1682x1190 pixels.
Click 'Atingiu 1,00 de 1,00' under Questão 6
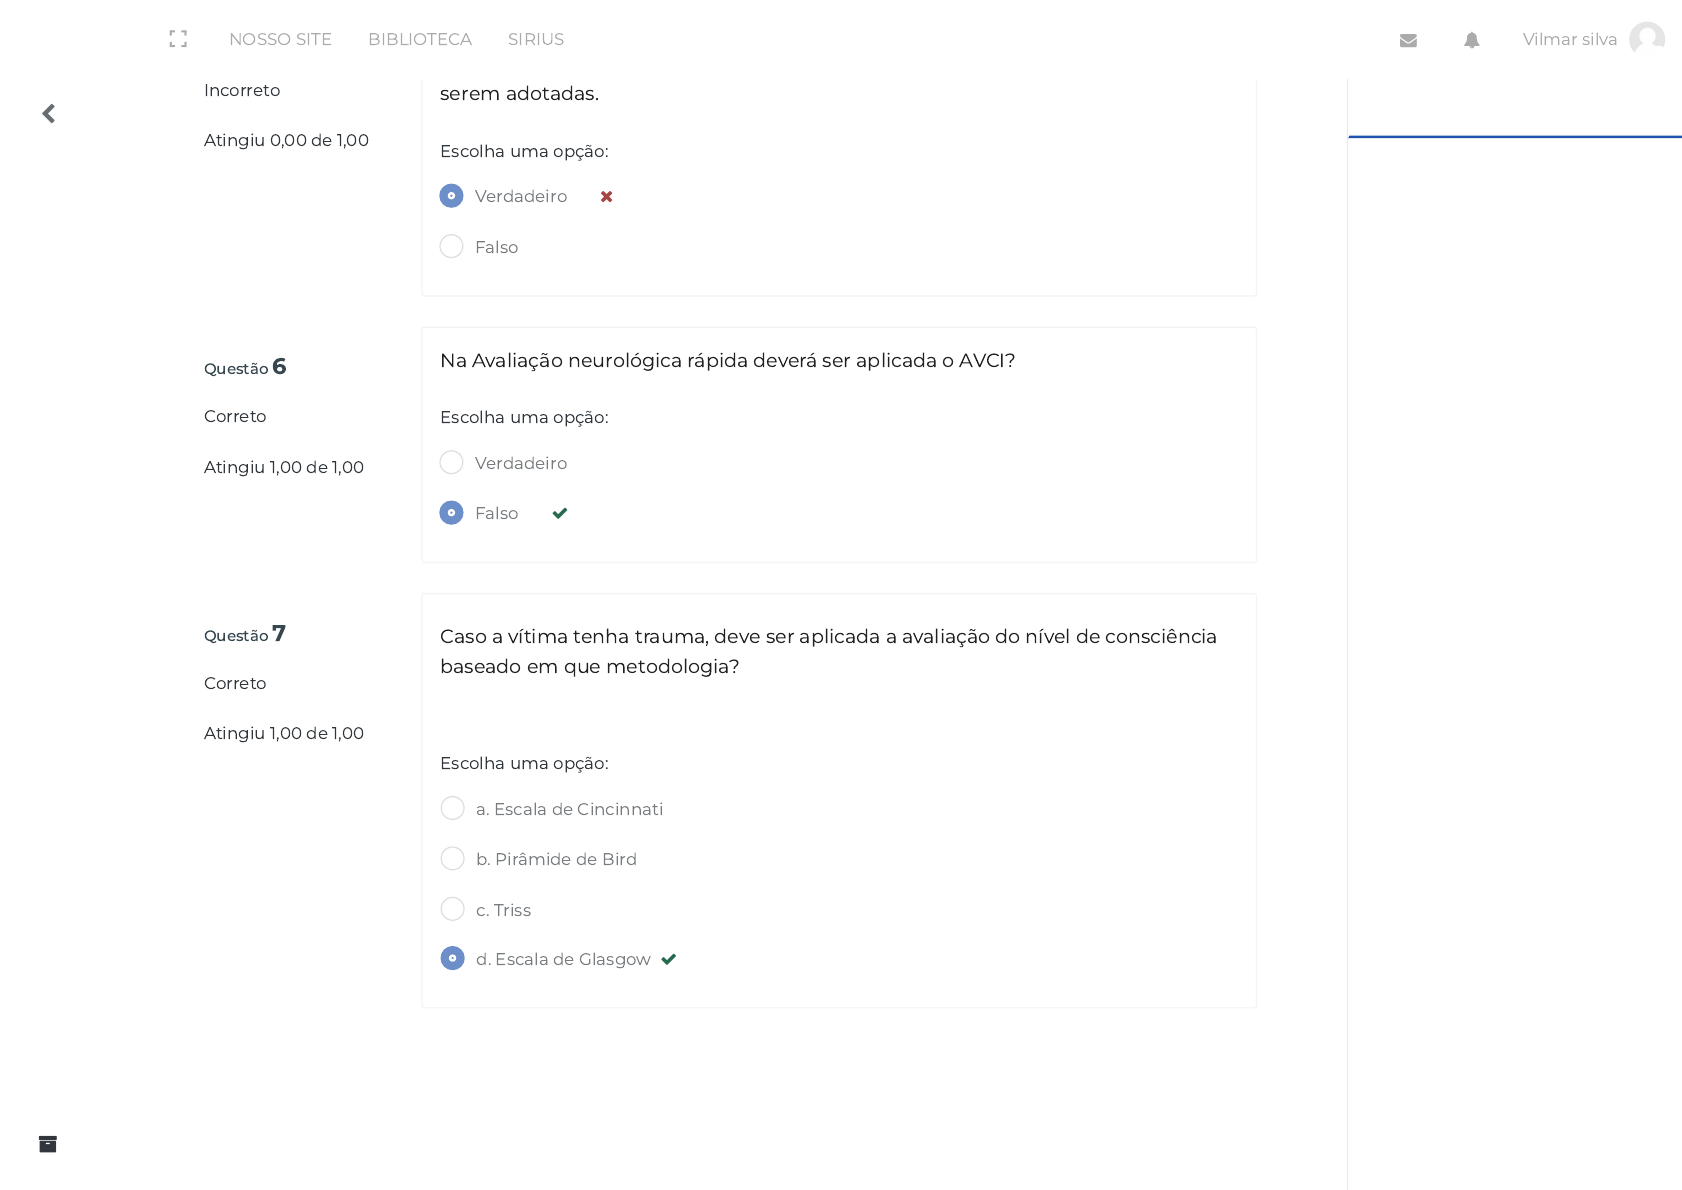(284, 467)
